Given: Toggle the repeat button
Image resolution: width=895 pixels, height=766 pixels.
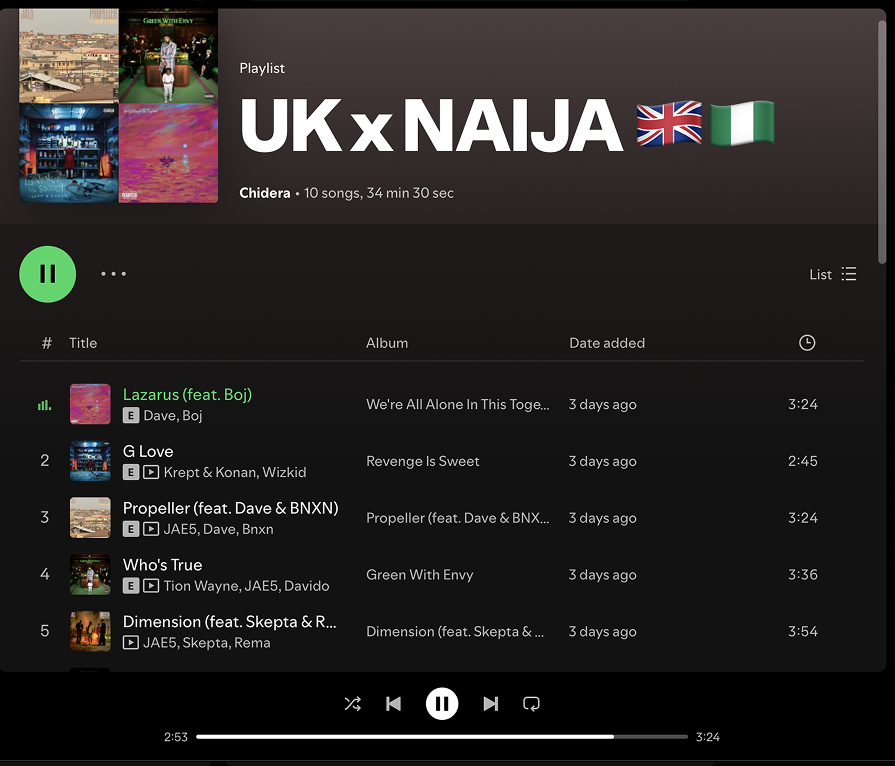Looking at the screenshot, I should coord(532,704).
